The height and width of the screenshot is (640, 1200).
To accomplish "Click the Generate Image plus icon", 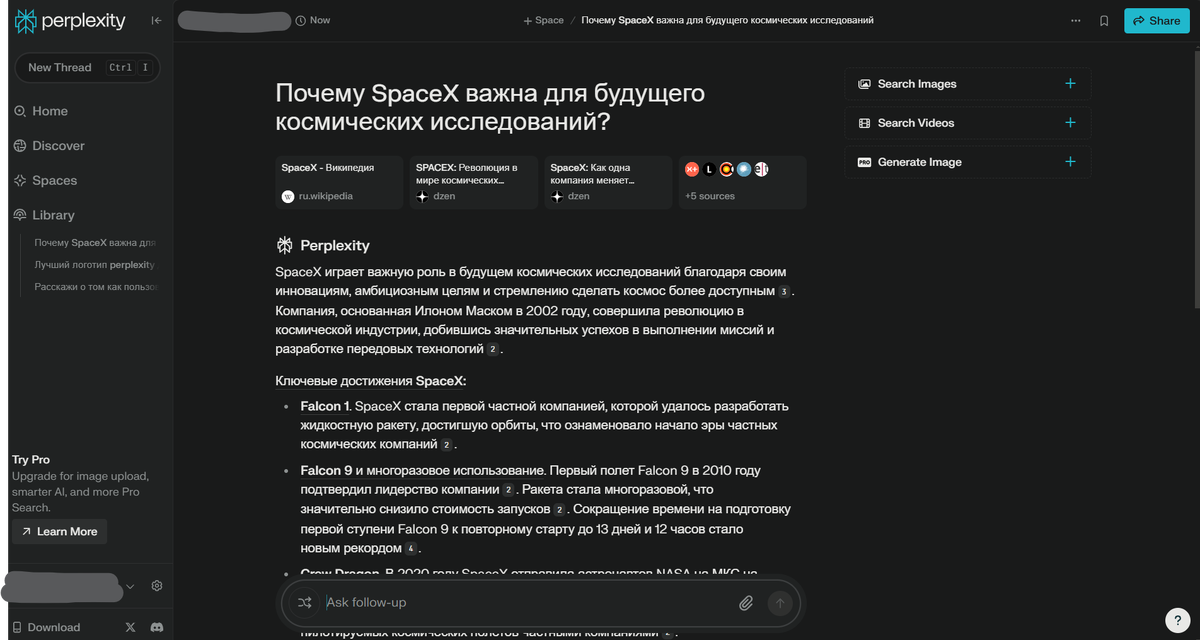I will 1070,162.
